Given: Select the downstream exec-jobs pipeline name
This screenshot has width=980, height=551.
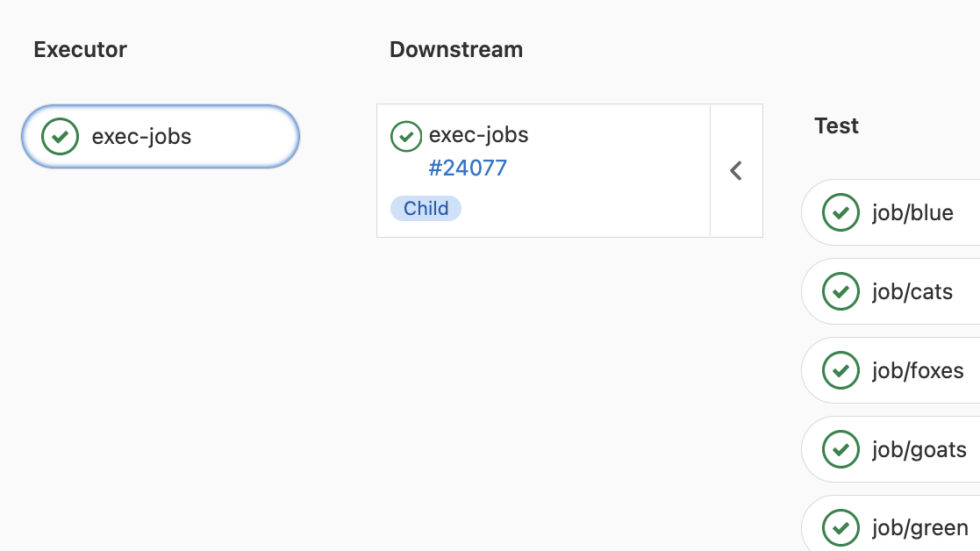Looking at the screenshot, I should [478, 135].
